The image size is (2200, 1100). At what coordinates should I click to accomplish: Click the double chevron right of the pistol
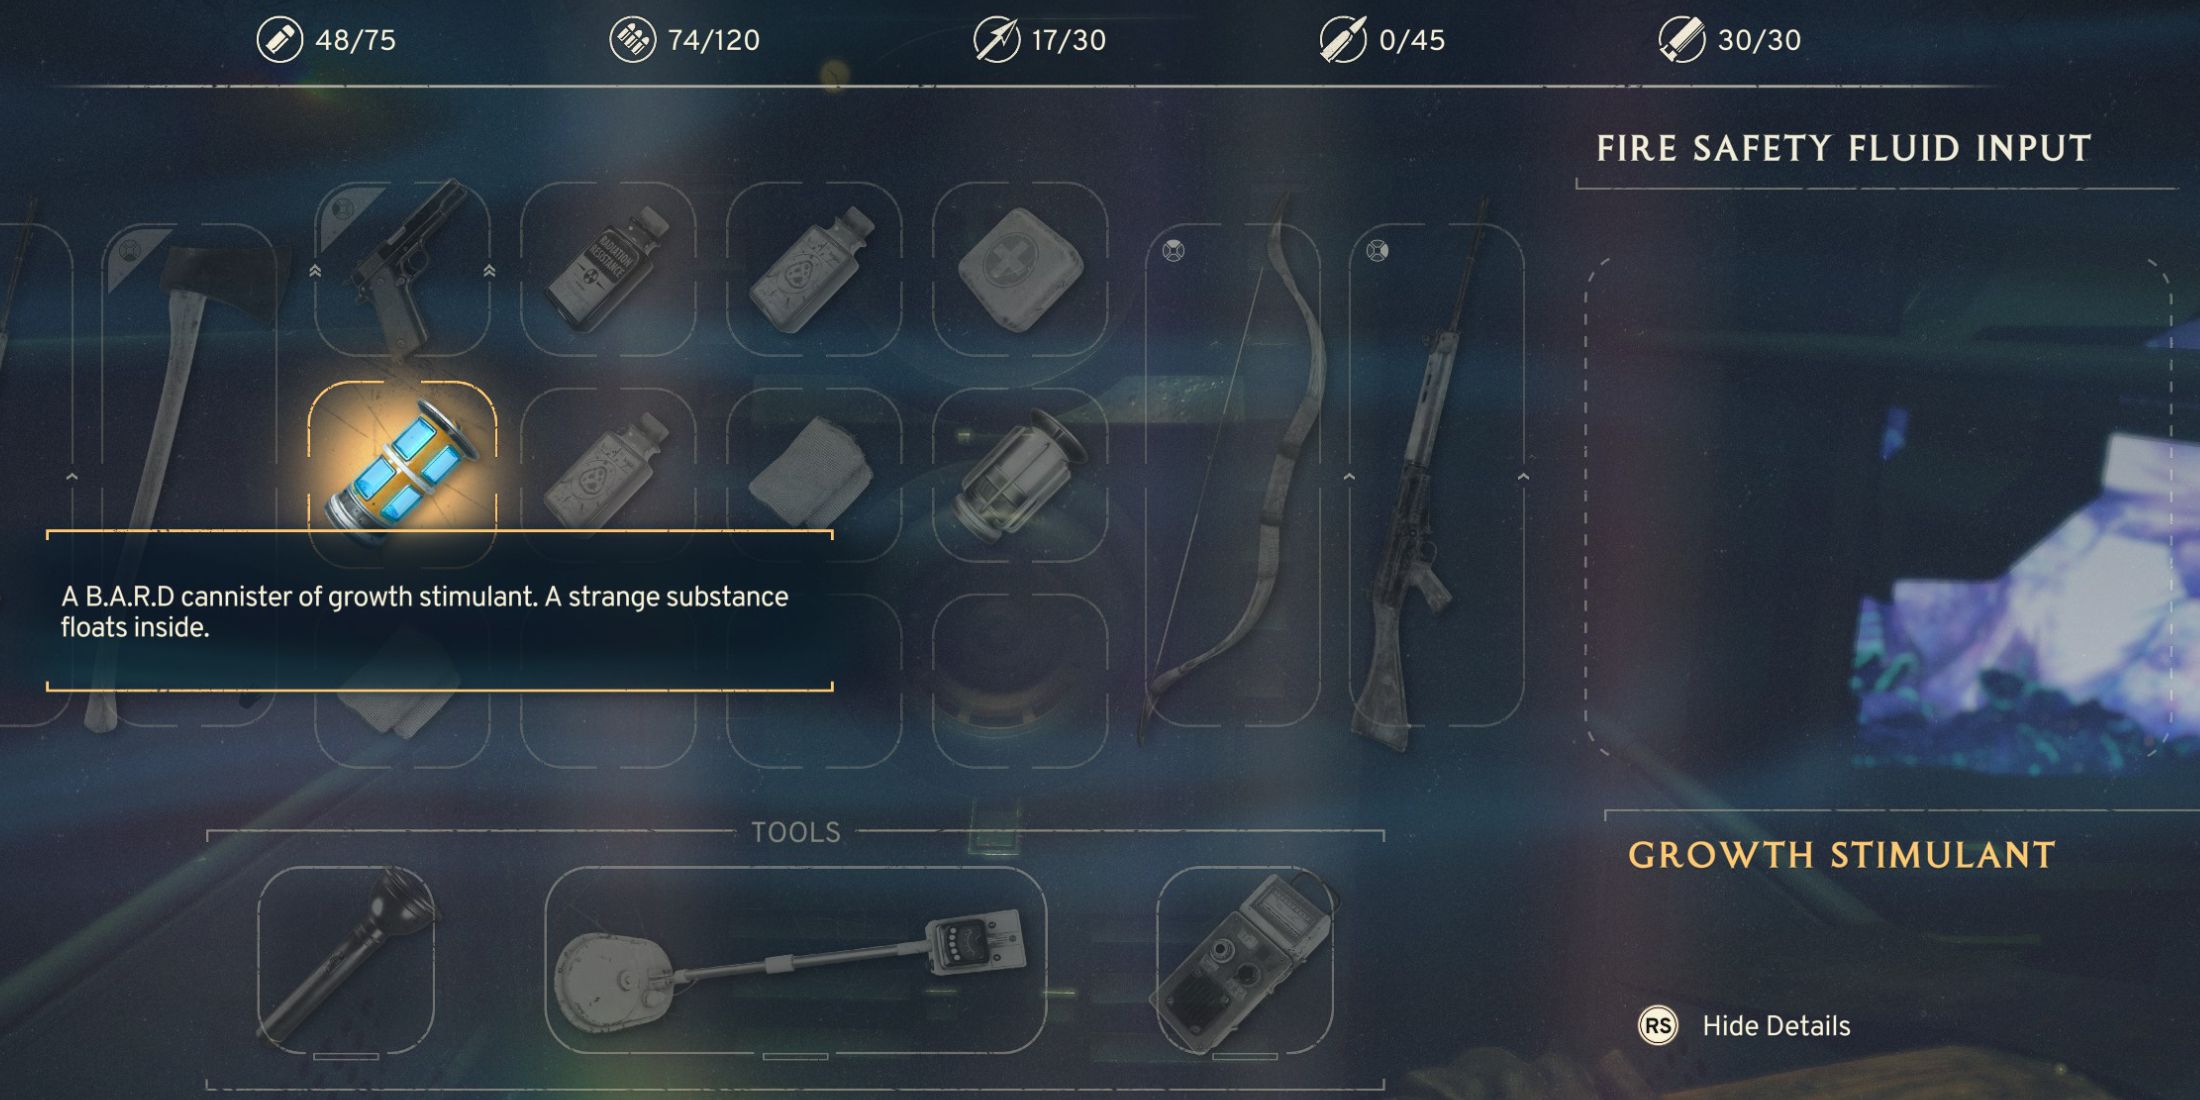(489, 271)
